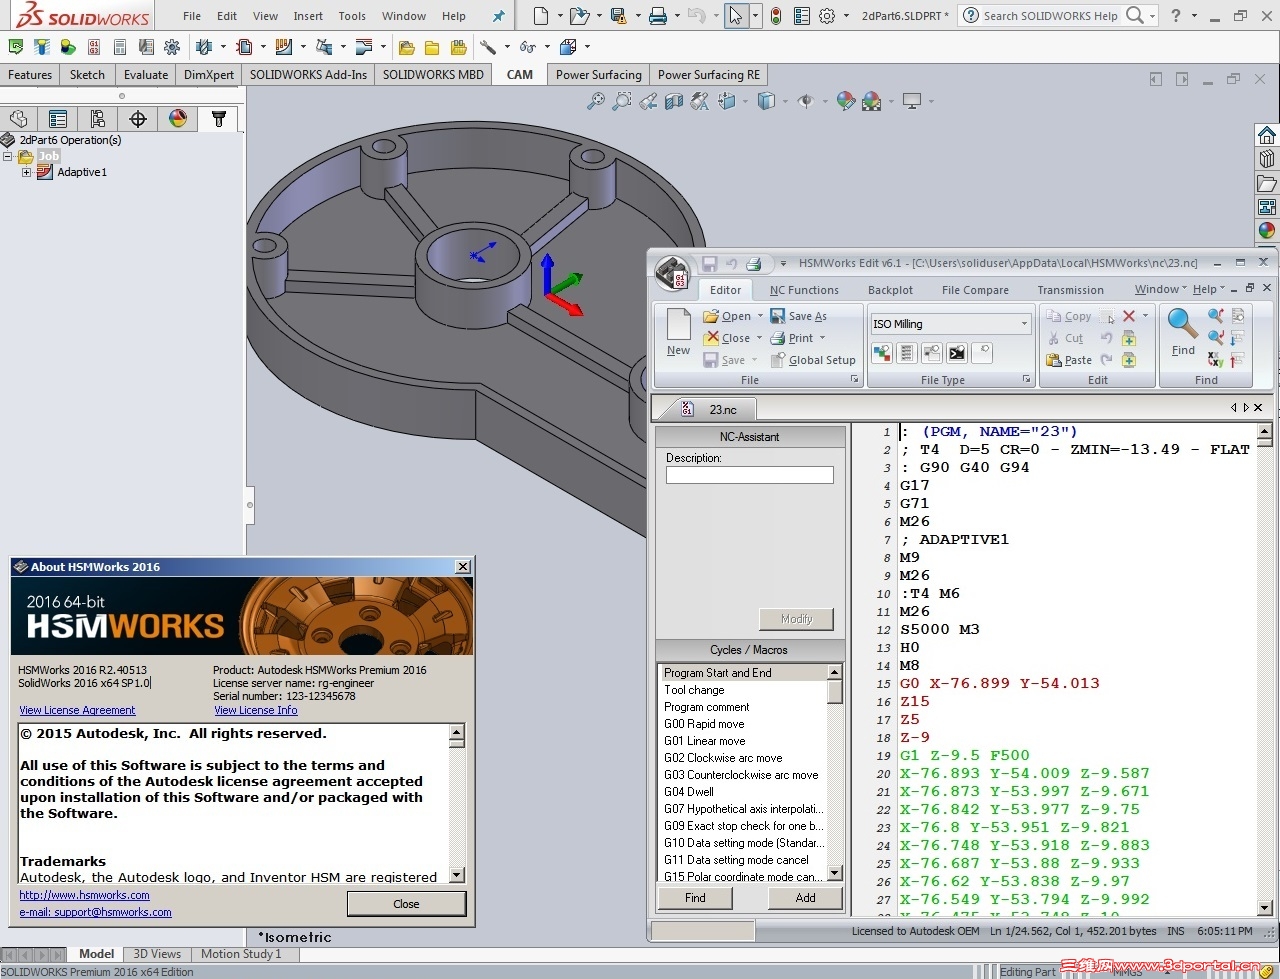Open the HSMWorks tool library icon
The image size is (1280, 979).
tap(146, 47)
